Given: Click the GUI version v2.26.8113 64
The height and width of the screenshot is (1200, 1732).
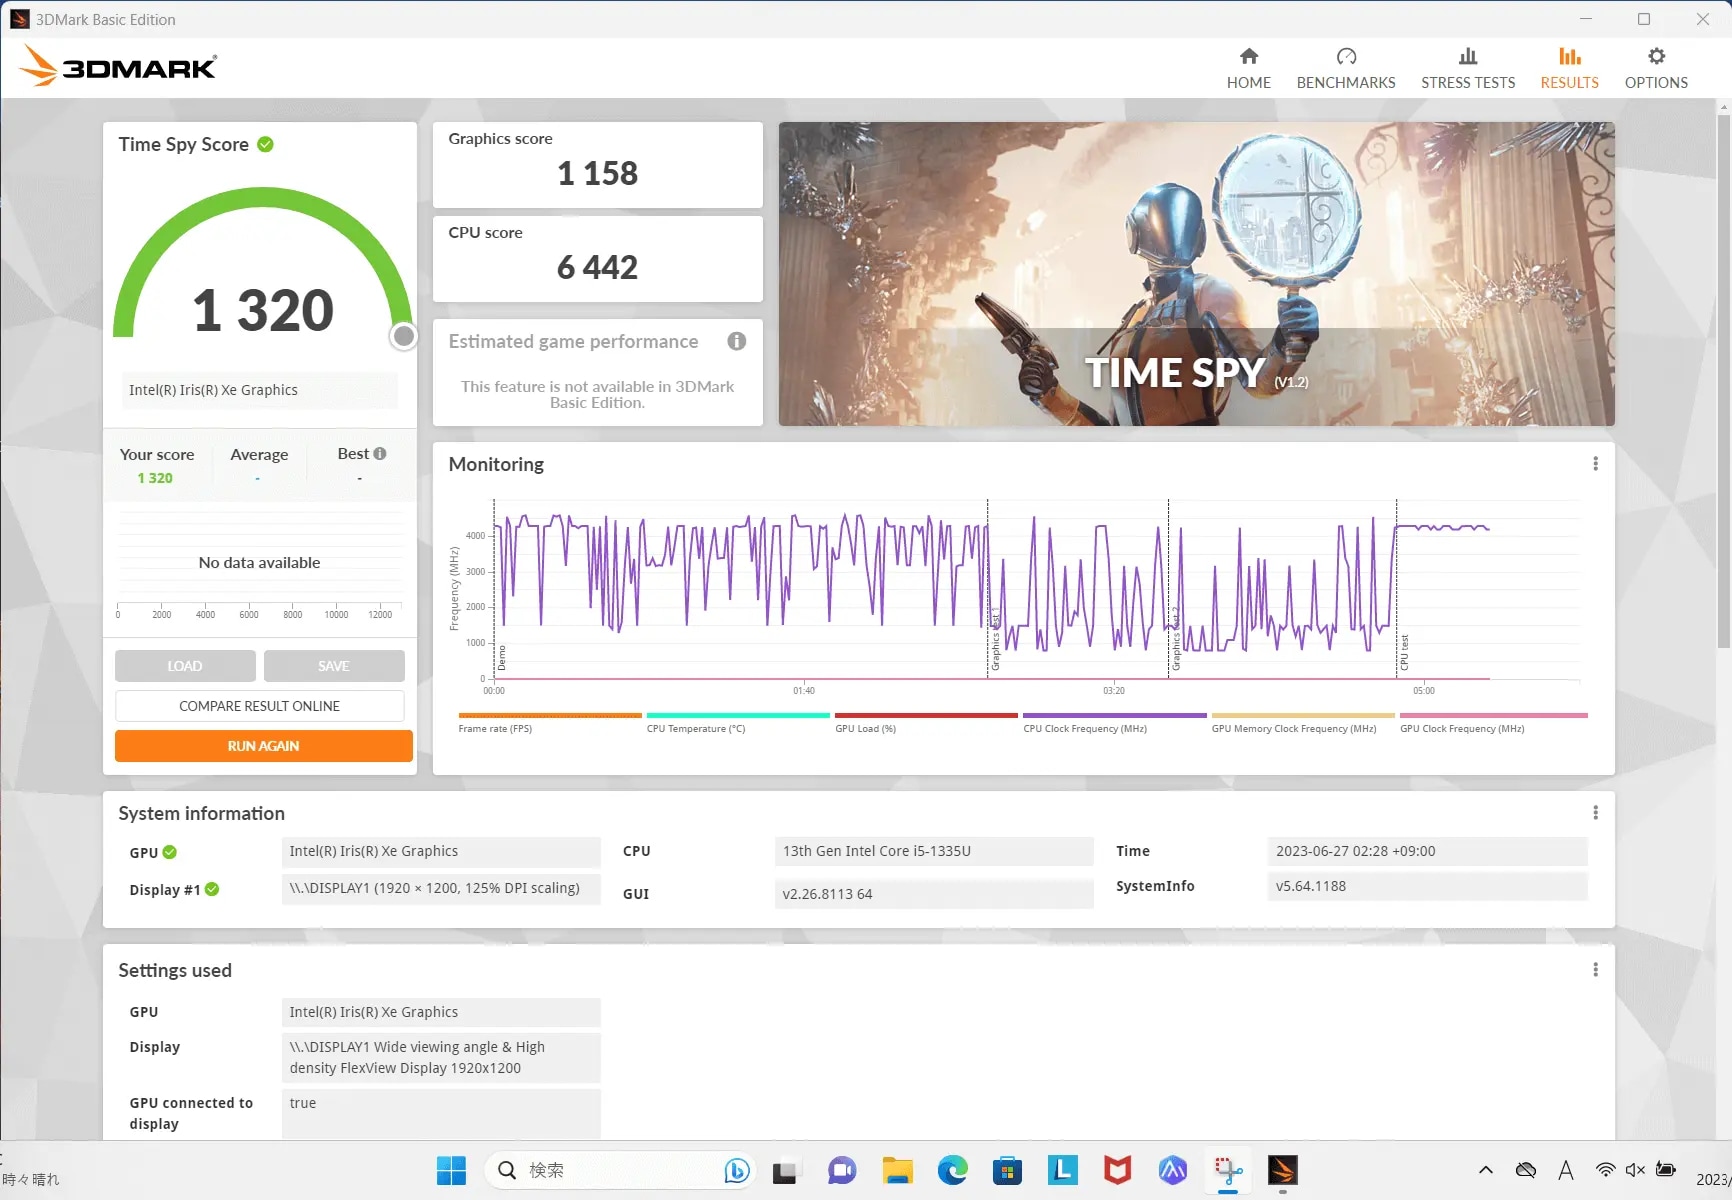Looking at the screenshot, I should click(934, 894).
